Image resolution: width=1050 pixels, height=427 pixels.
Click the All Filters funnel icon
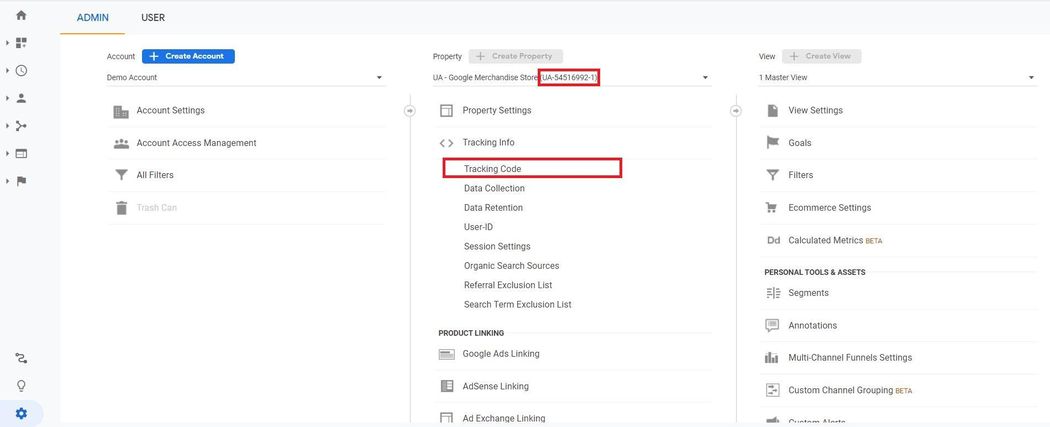pos(121,175)
